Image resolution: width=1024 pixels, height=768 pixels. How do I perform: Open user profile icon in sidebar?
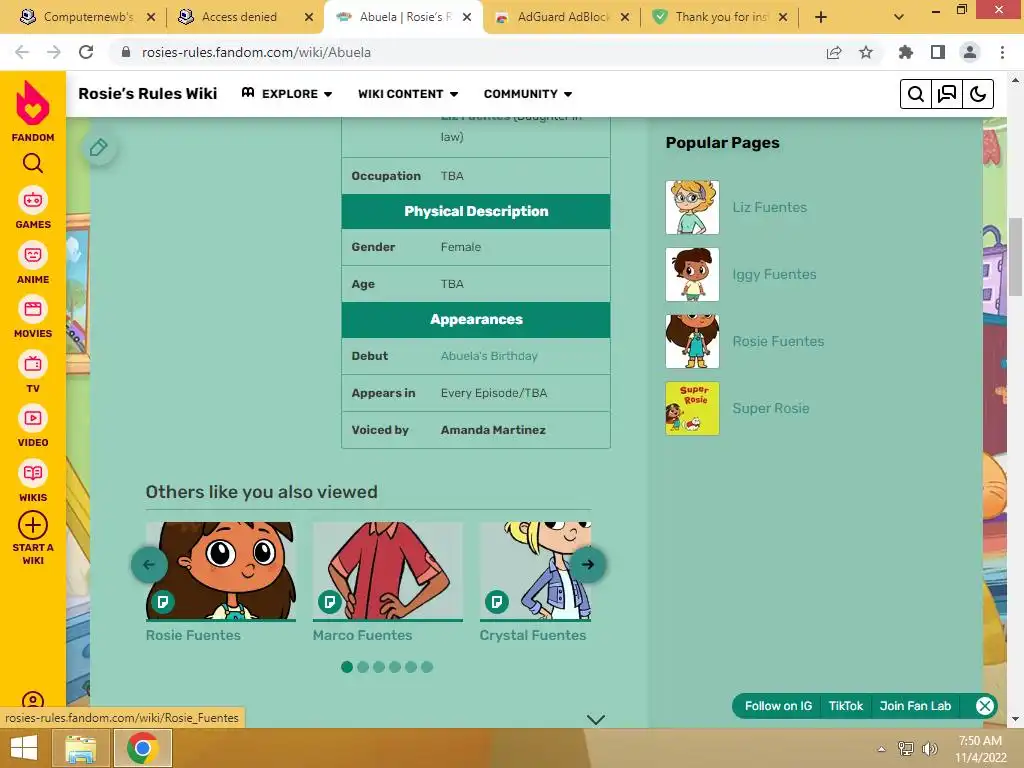point(33,700)
